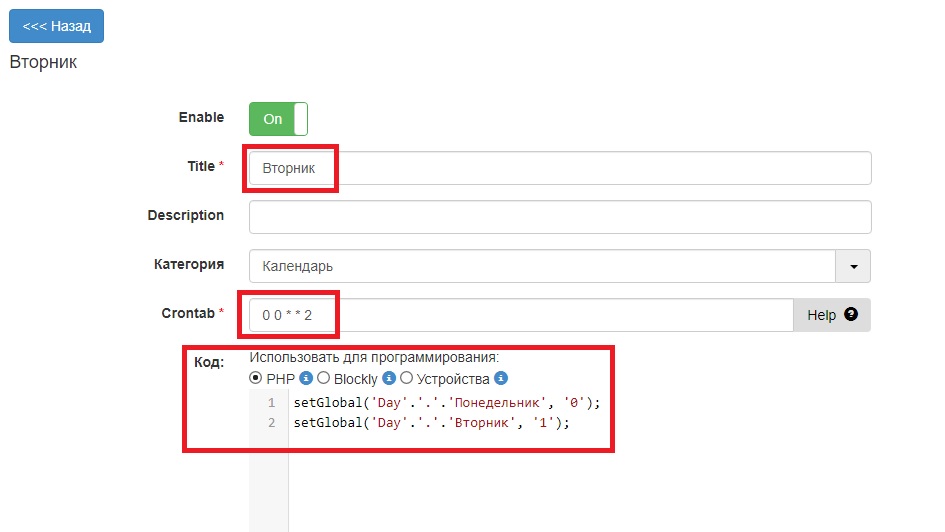Select the Blockly radio button
The width and height of the screenshot is (945, 532).
(323, 379)
